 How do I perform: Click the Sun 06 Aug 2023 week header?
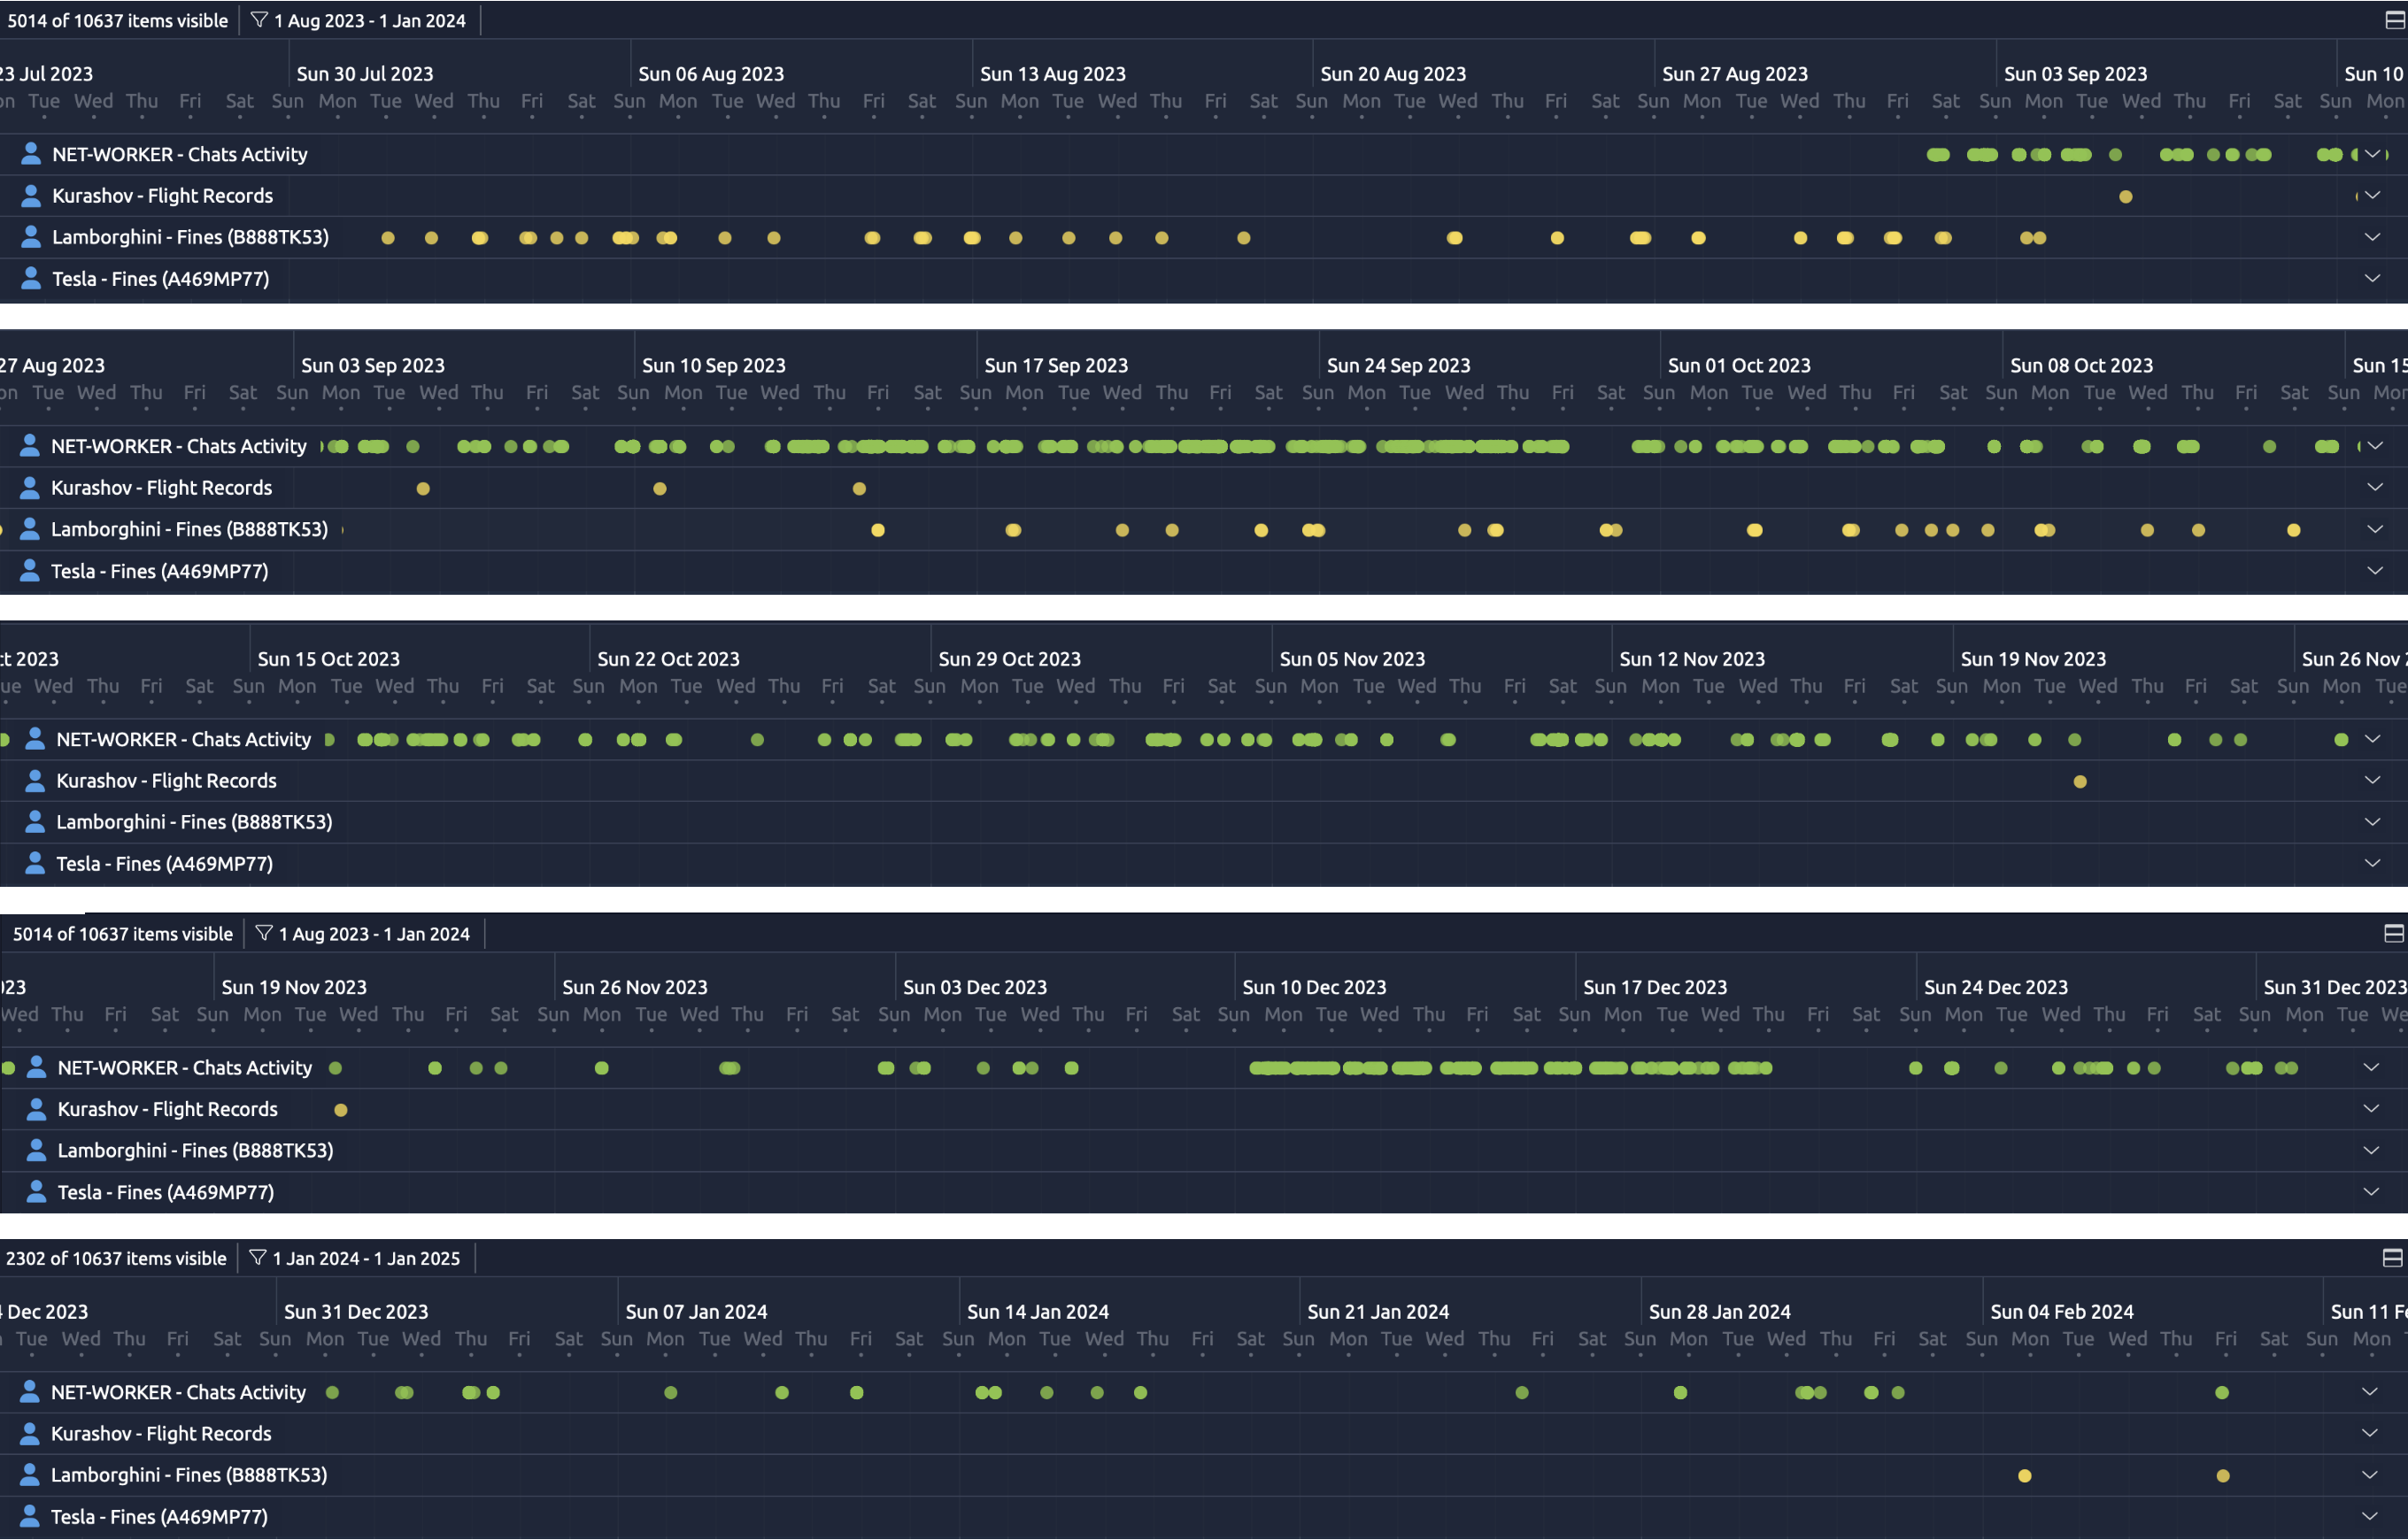[x=711, y=74]
